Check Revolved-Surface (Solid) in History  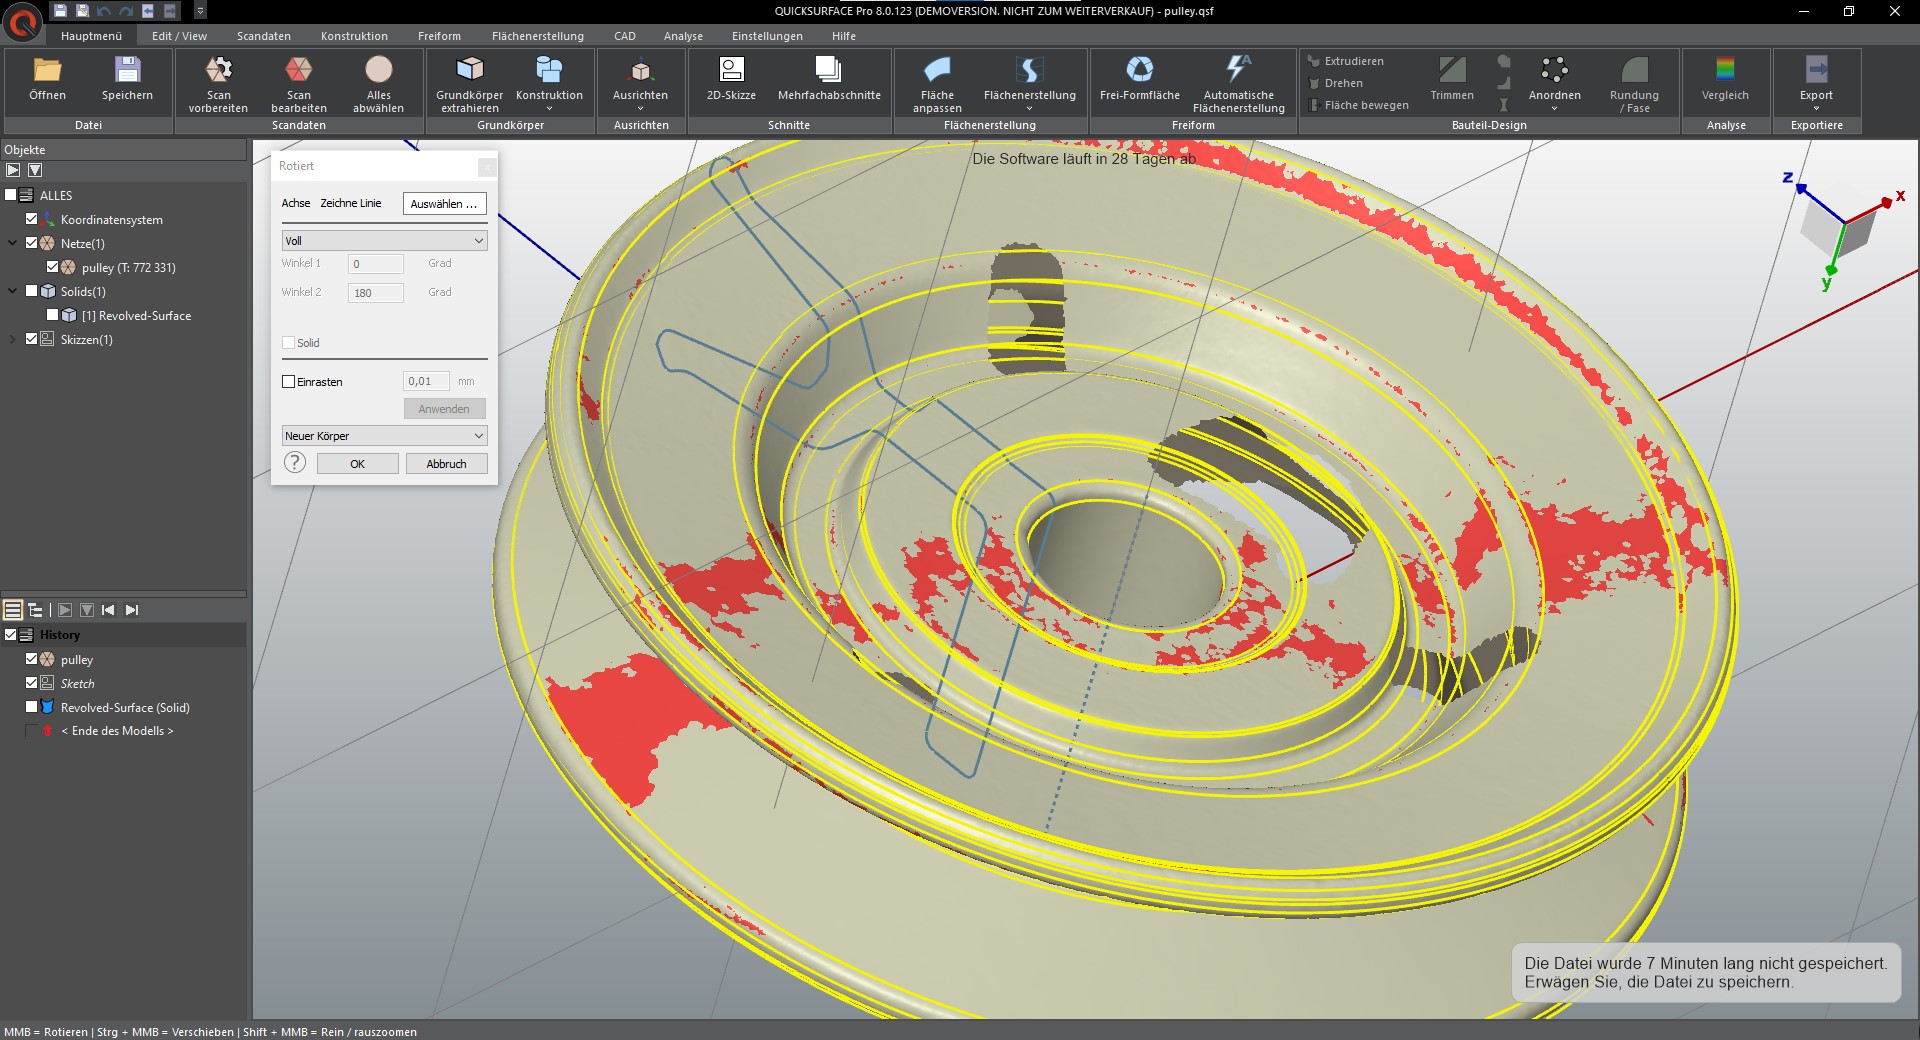tap(32, 707)
